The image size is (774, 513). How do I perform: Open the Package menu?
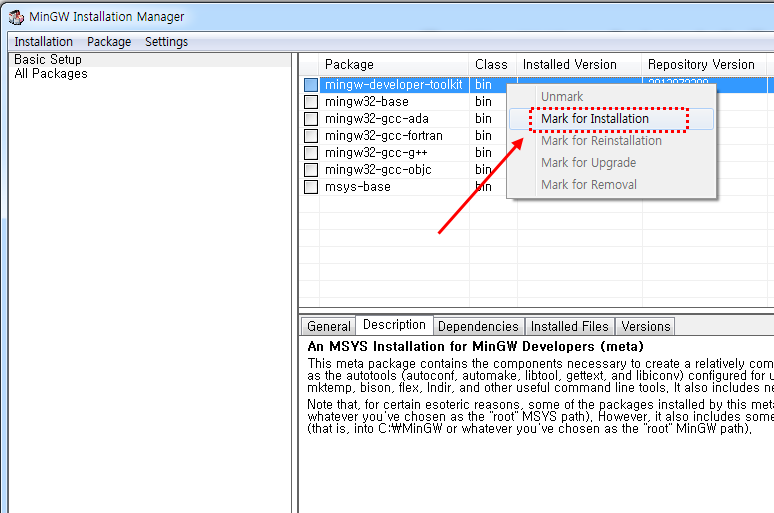pyautogui.click(x=109, y=42)
